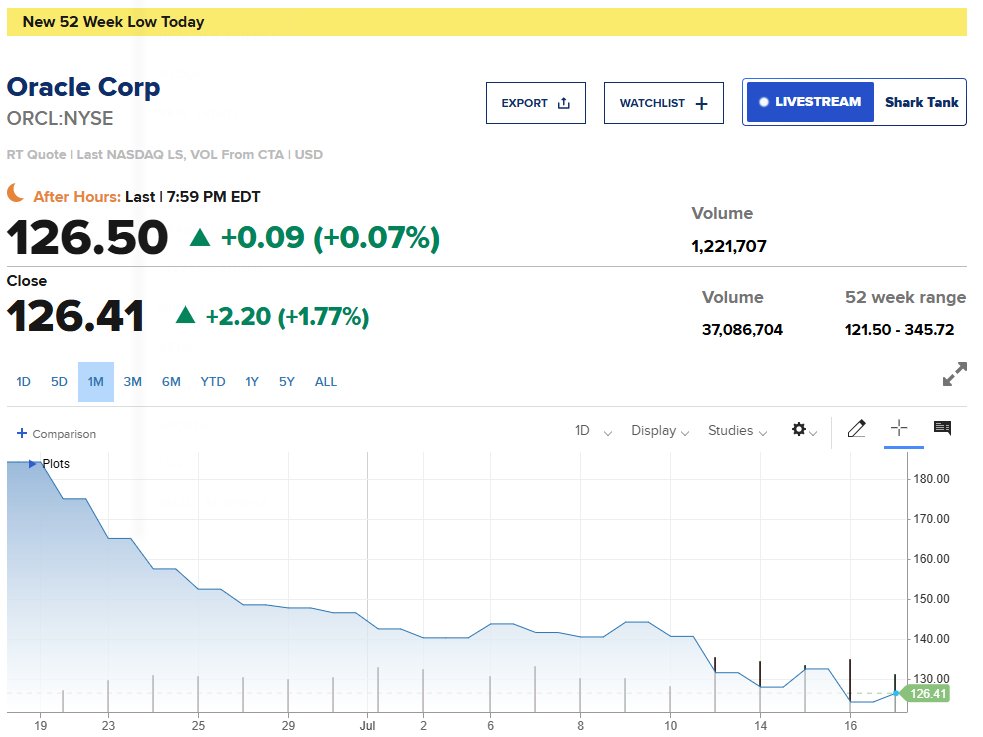
Task: Select the ALL time range tab
Action: [325, 382]
